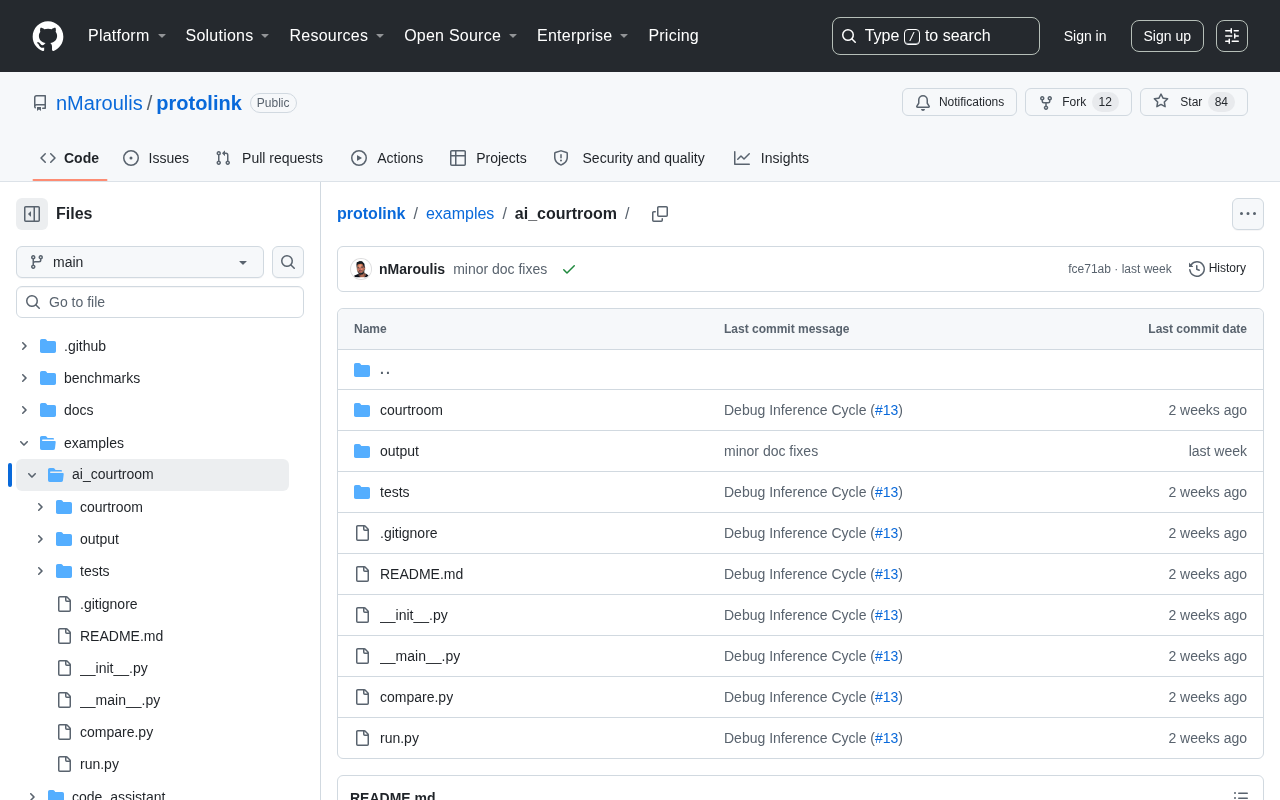Click nMaroulis avatar in commit bar
Image resolution: width=1280 pixels, height=800 pixels.
(361, 269)
